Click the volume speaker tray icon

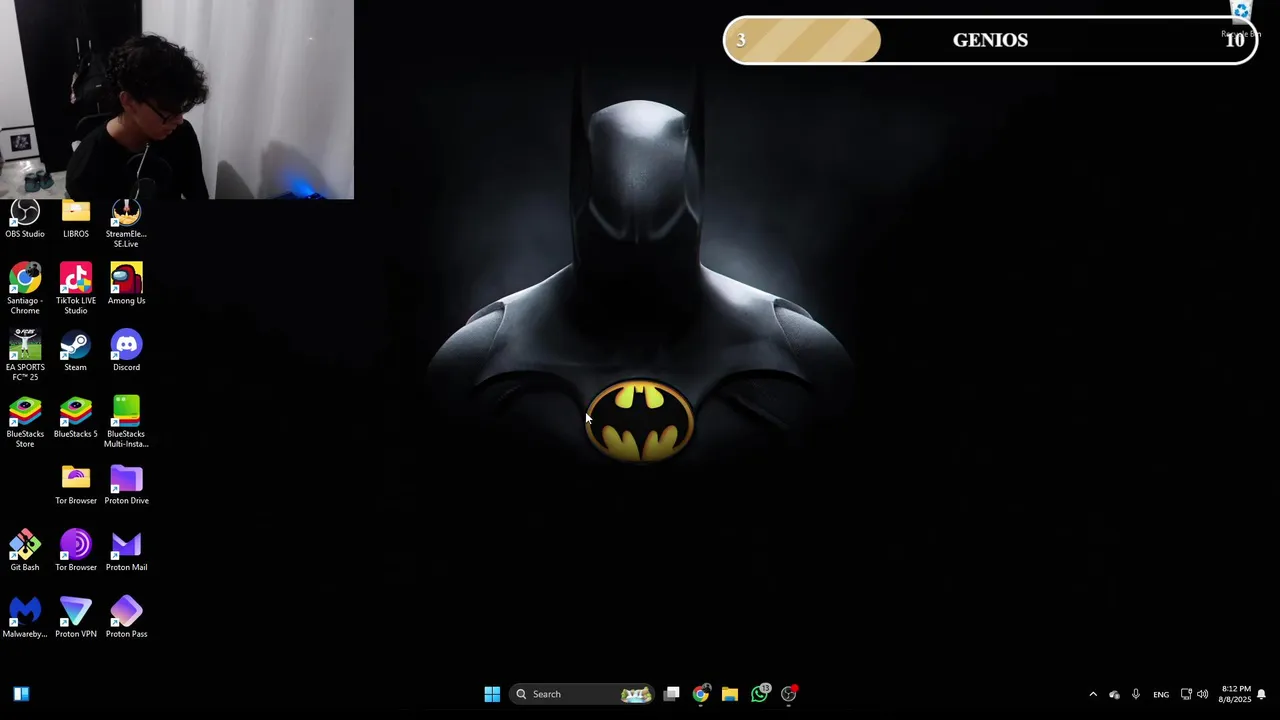tap(1202, 694)
